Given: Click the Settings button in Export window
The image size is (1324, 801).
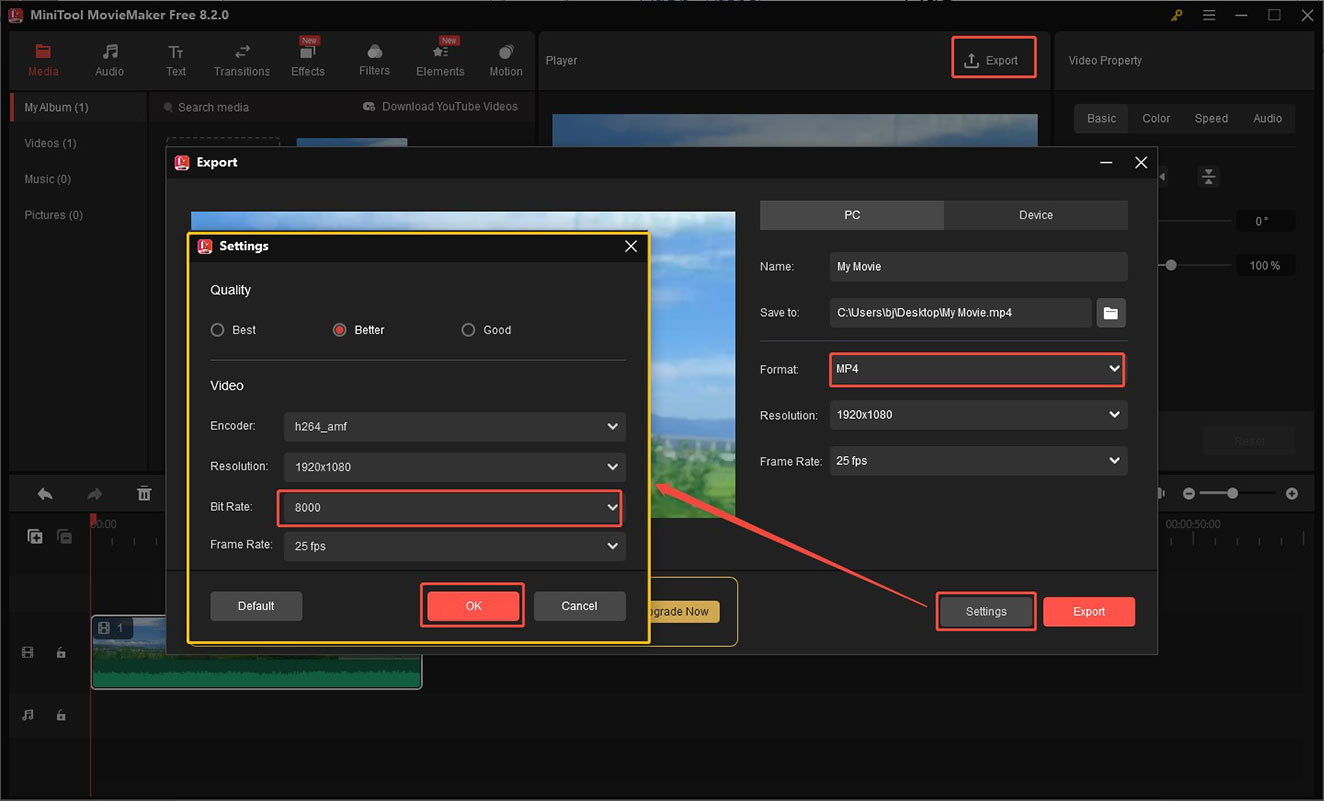Looking at the screenshot, I should 986,612.
